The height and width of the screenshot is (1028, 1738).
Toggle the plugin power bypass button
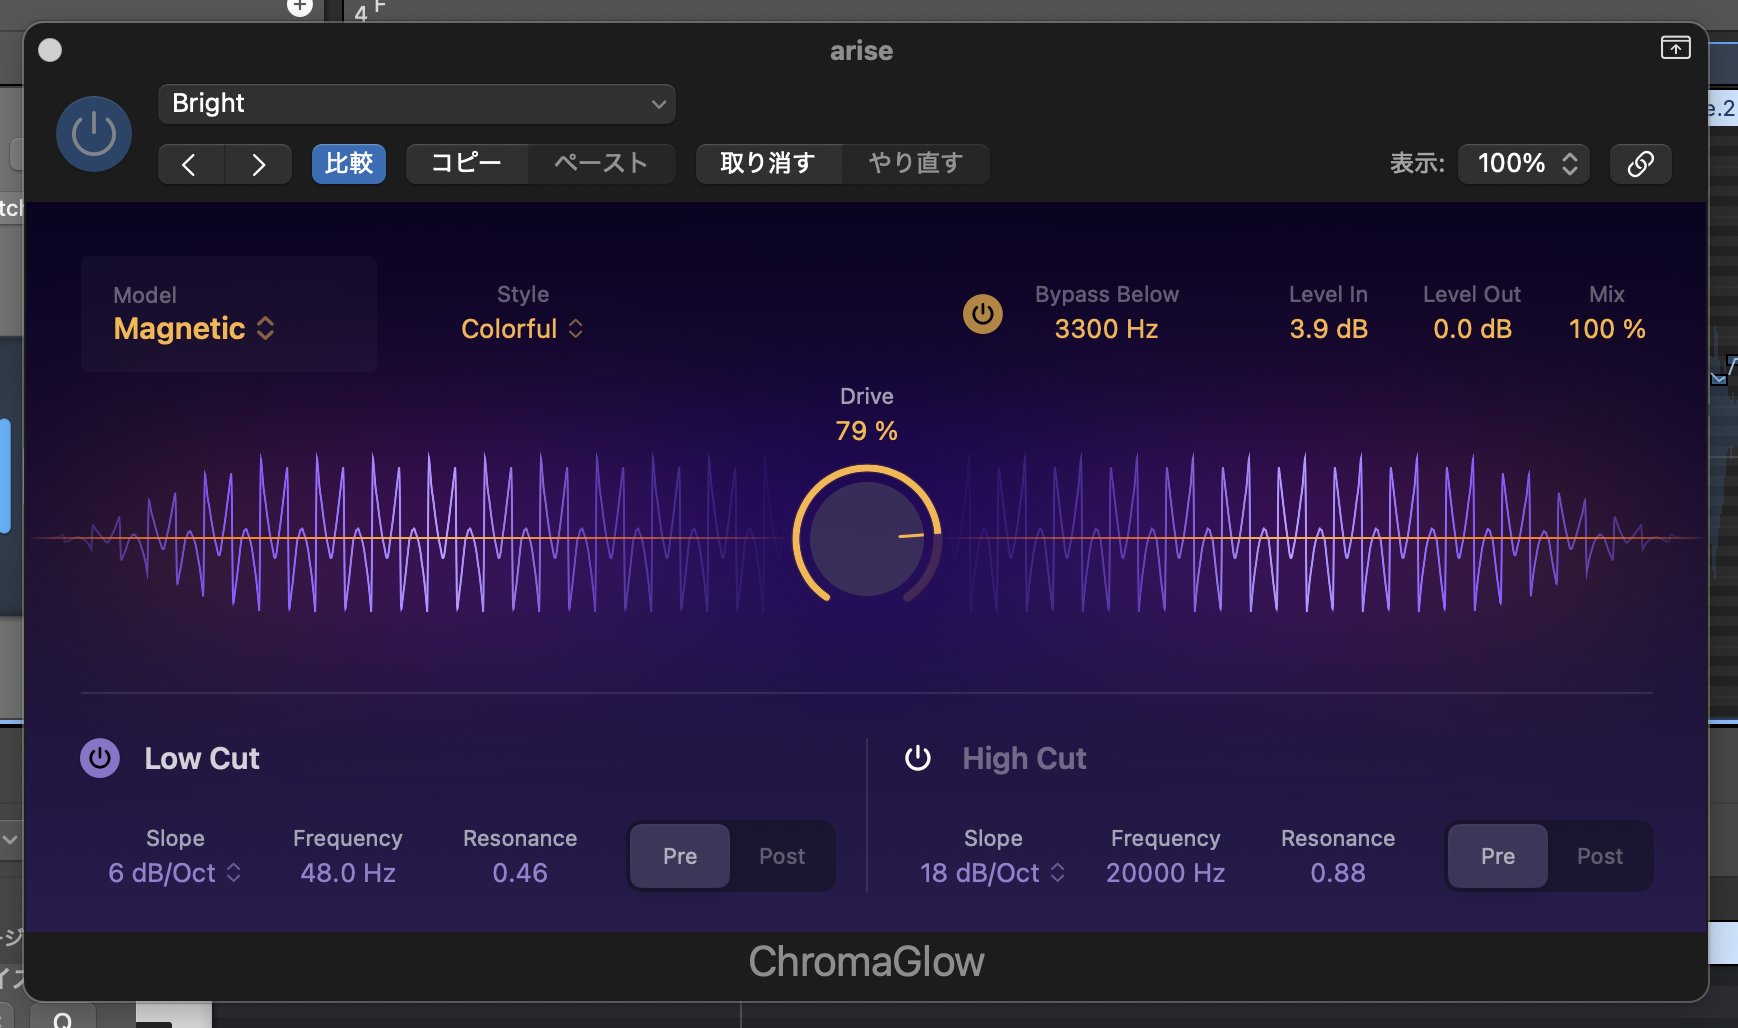pyautogui.click(x=94, y=134)
